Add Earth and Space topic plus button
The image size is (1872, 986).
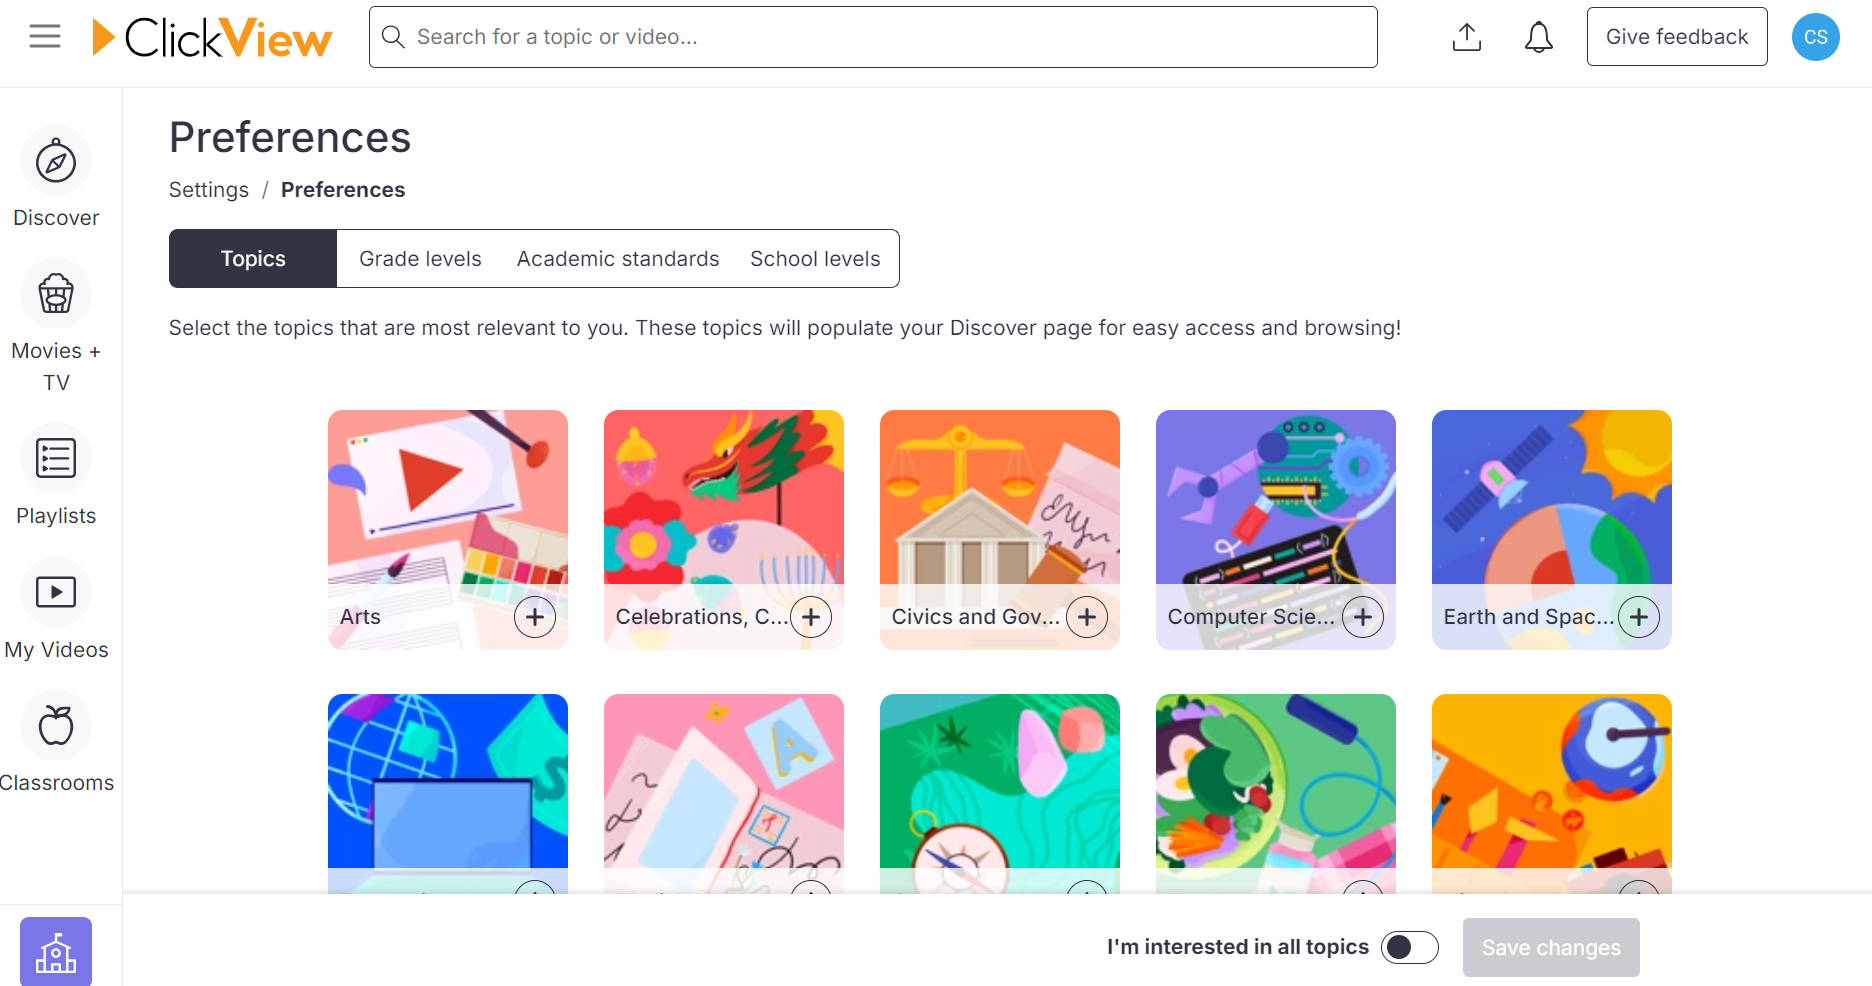coord(1639,617)
